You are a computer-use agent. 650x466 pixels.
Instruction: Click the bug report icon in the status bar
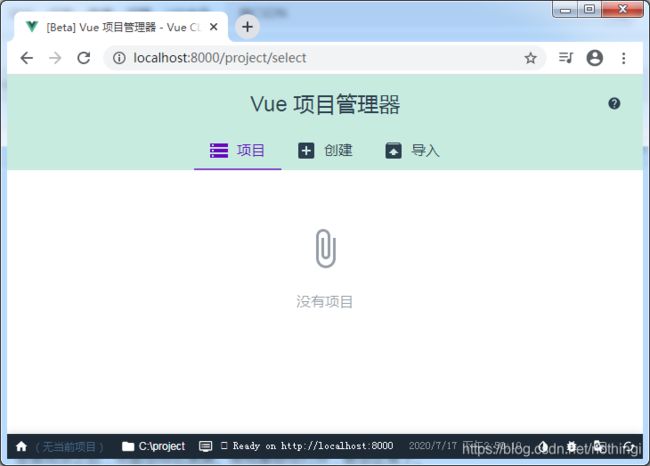coord(572,447)
